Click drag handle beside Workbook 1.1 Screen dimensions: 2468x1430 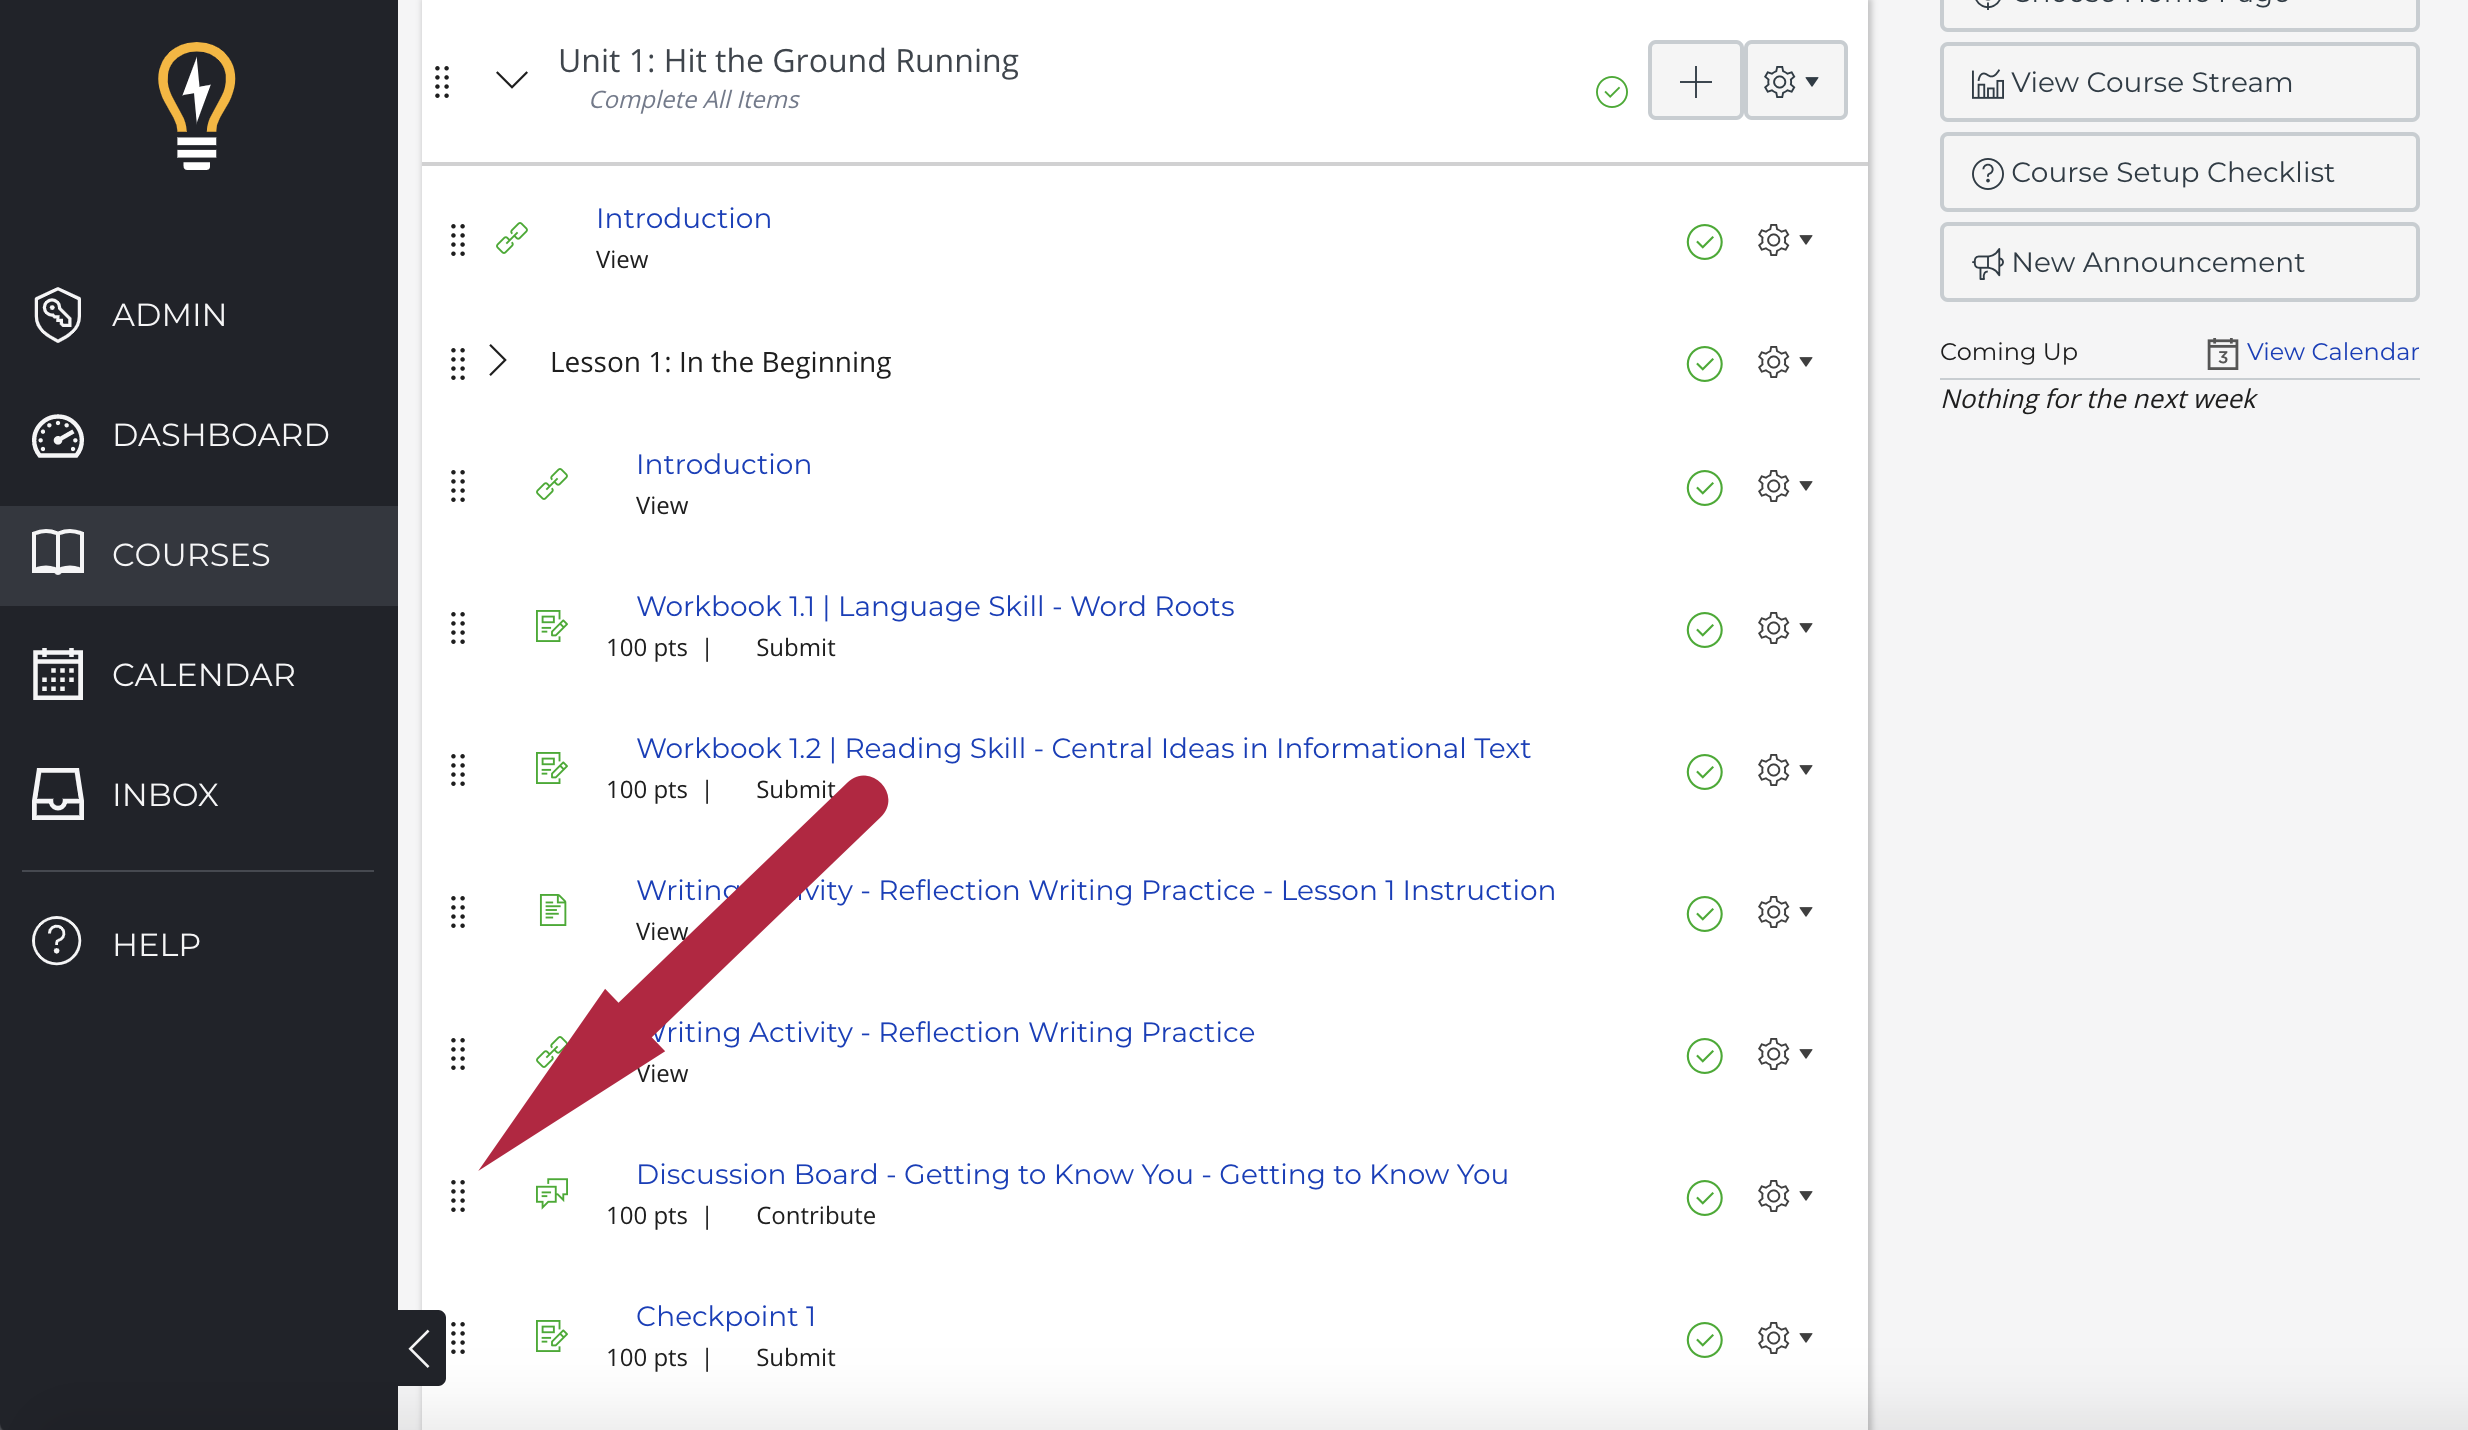click(458, 628)
